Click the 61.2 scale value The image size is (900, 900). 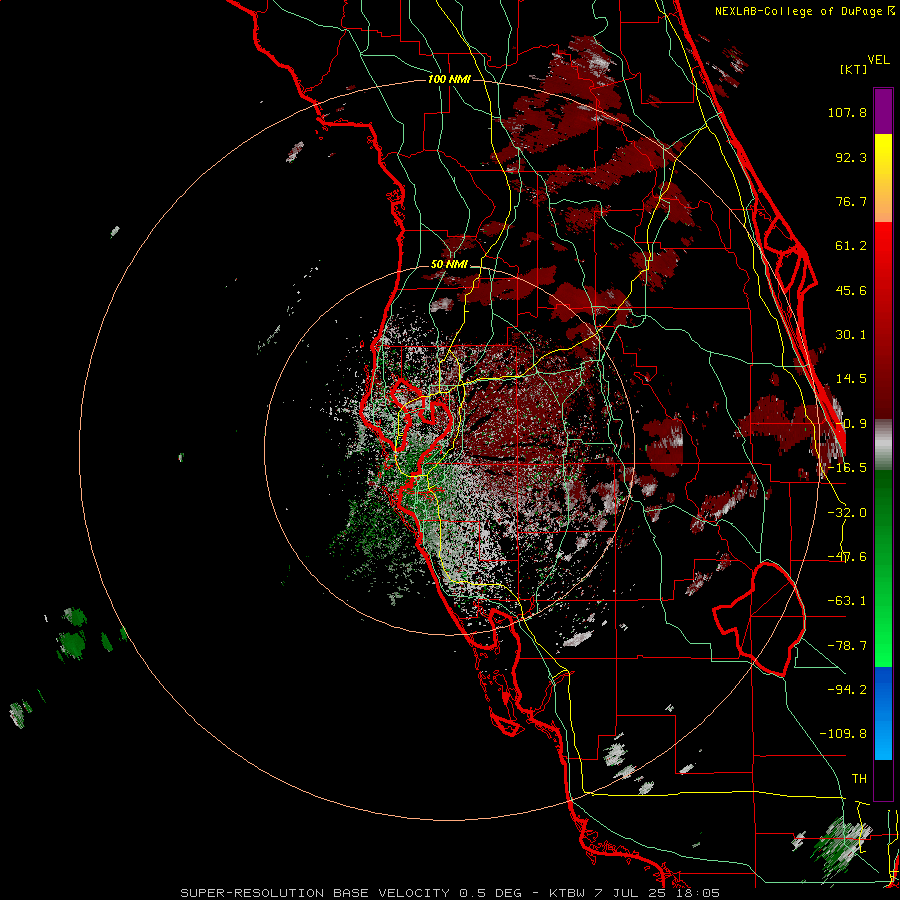(851, 246)
